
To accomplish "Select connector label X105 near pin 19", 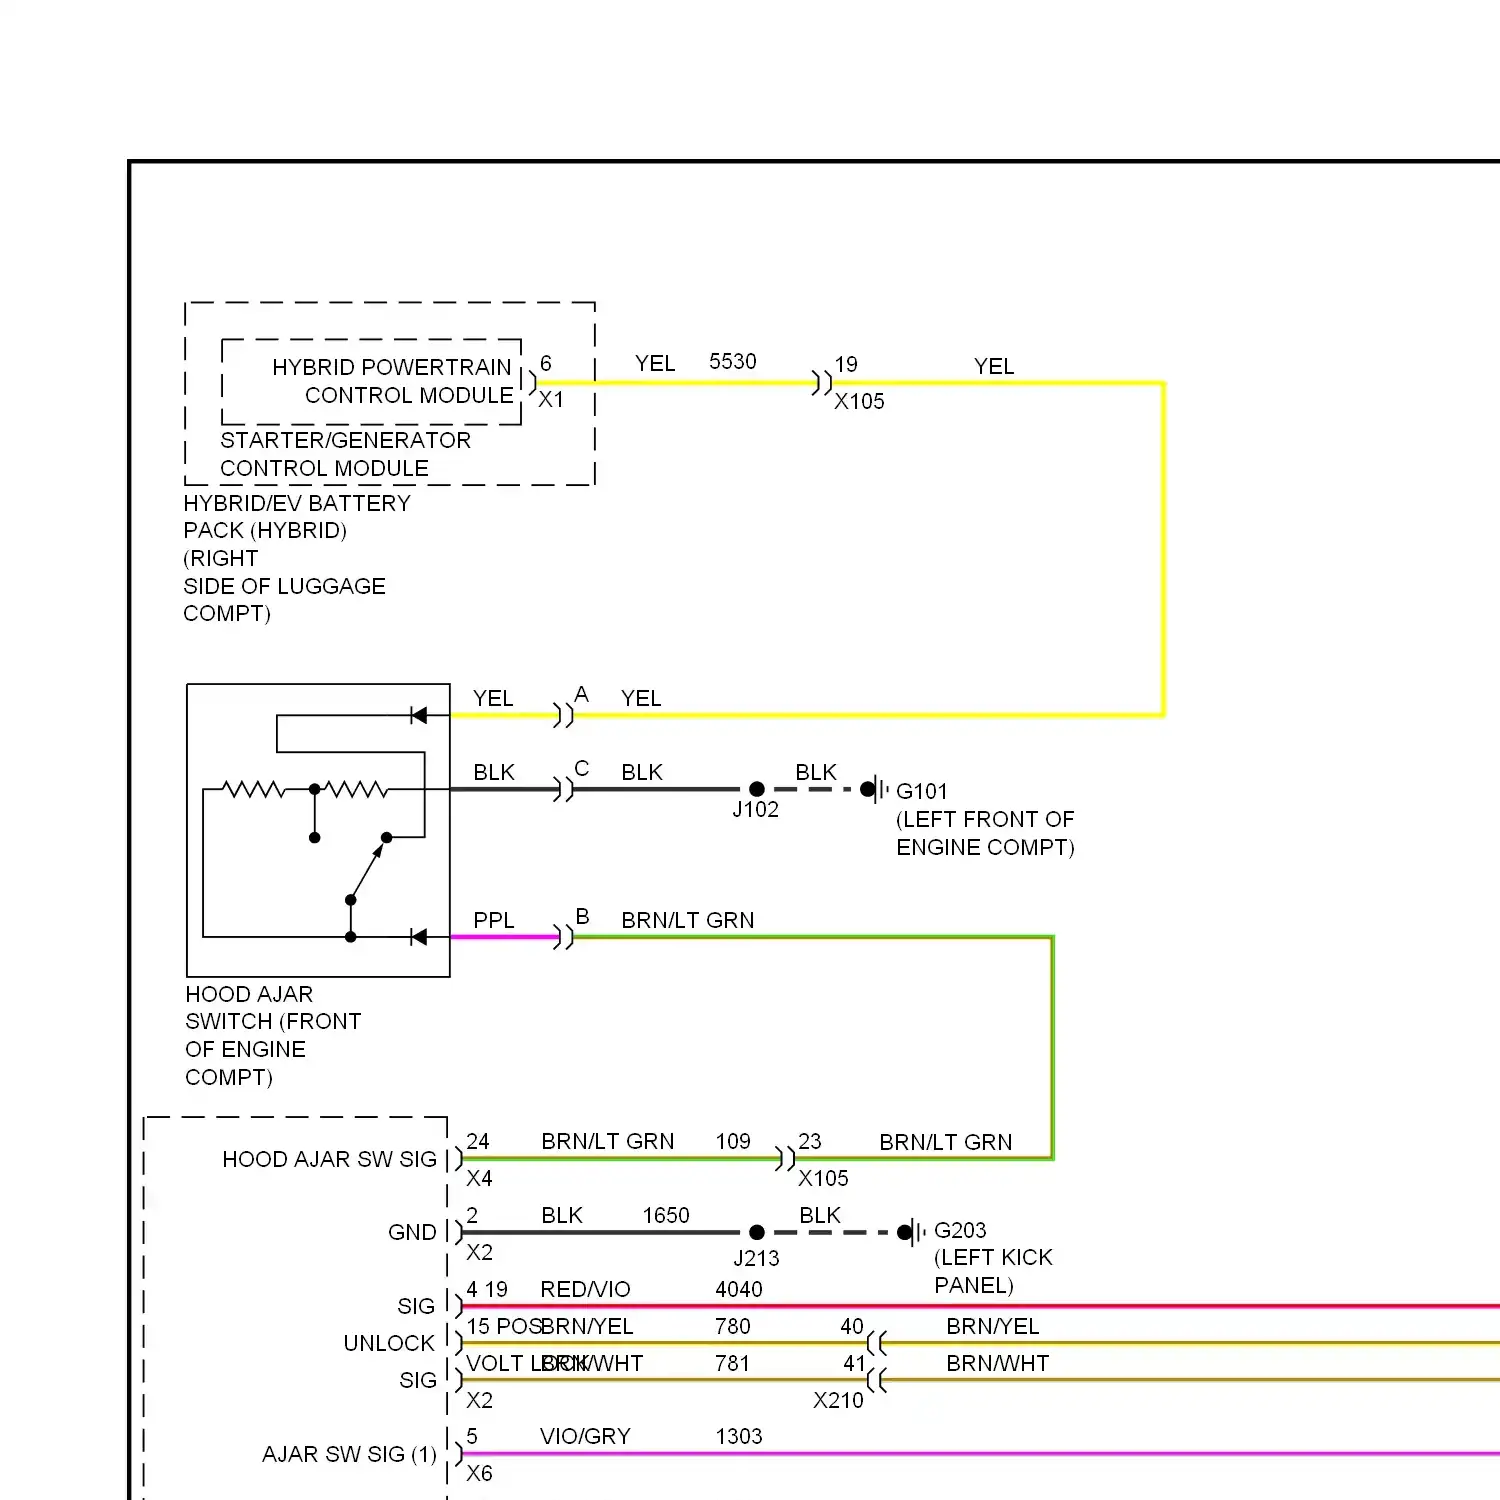I will 859,401.
